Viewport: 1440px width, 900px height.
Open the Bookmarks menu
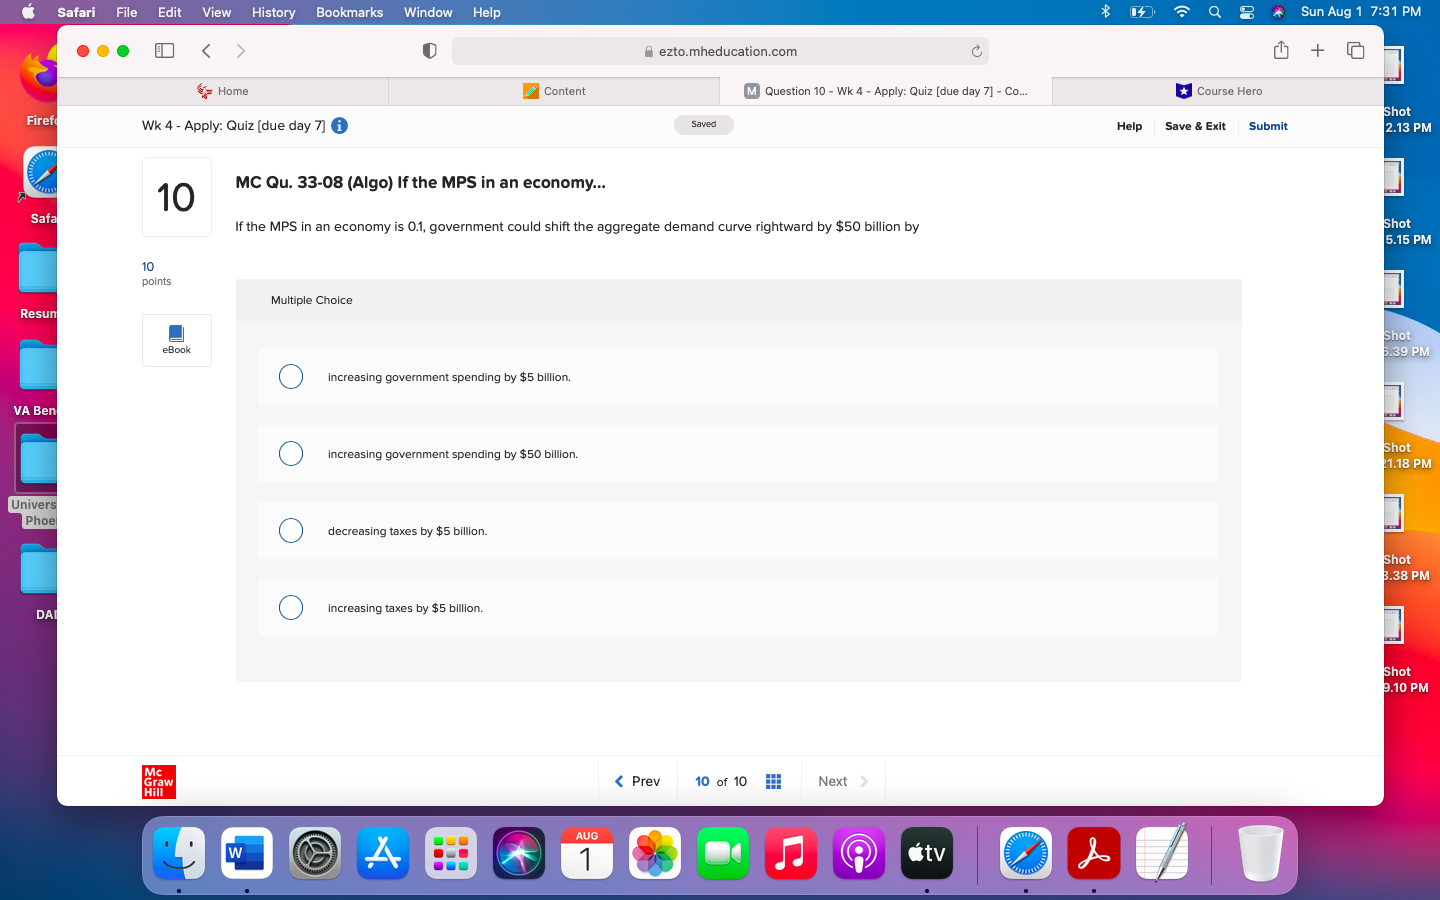(x=349, y=12)
